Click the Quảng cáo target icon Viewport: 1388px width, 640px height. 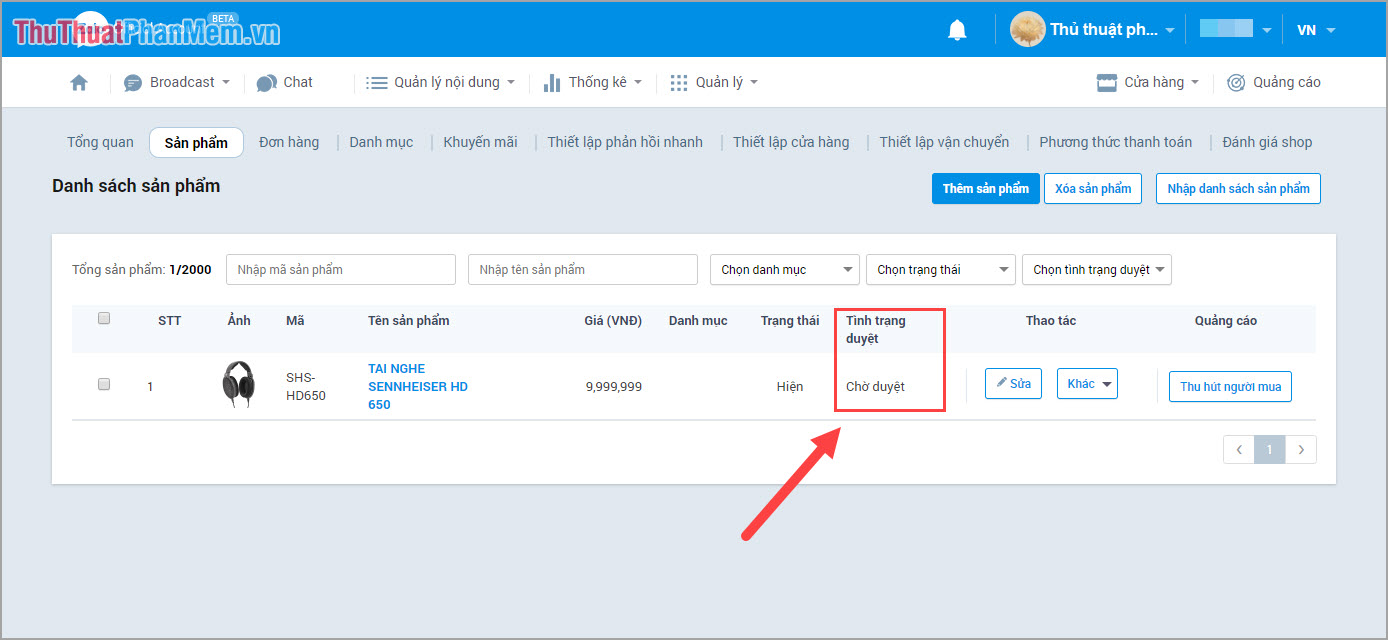point(1236,82)
